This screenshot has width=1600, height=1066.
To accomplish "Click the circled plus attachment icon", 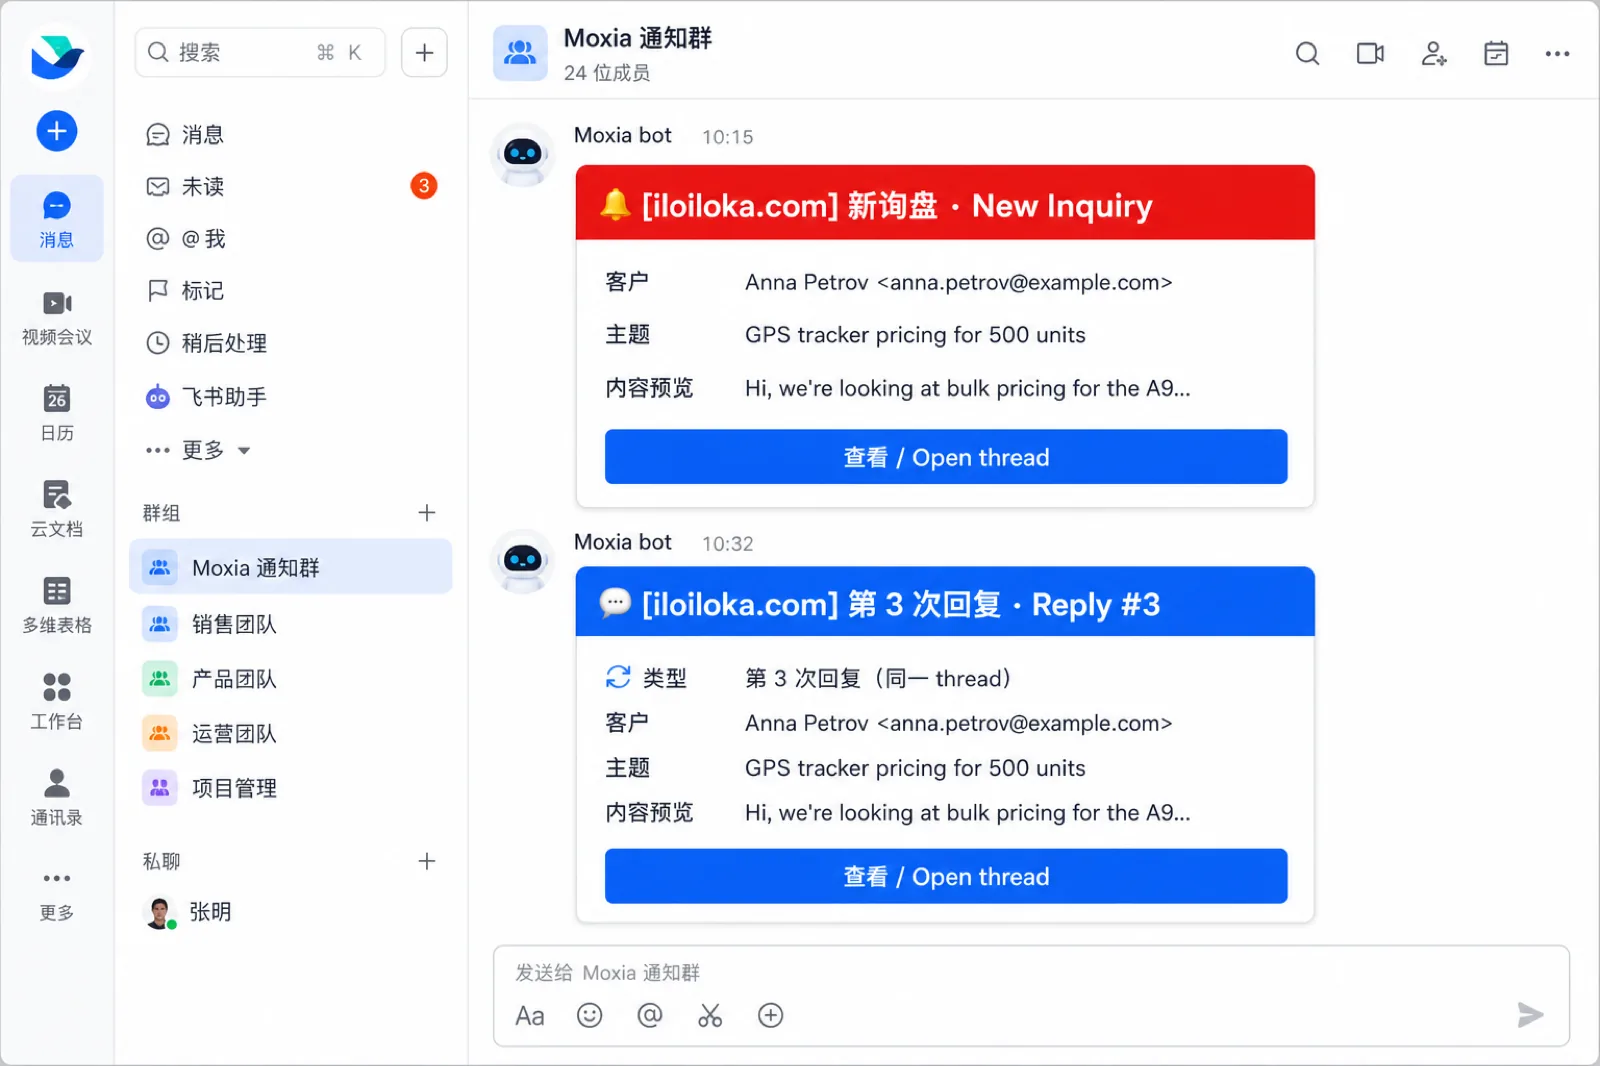I will click(771, 1016).
